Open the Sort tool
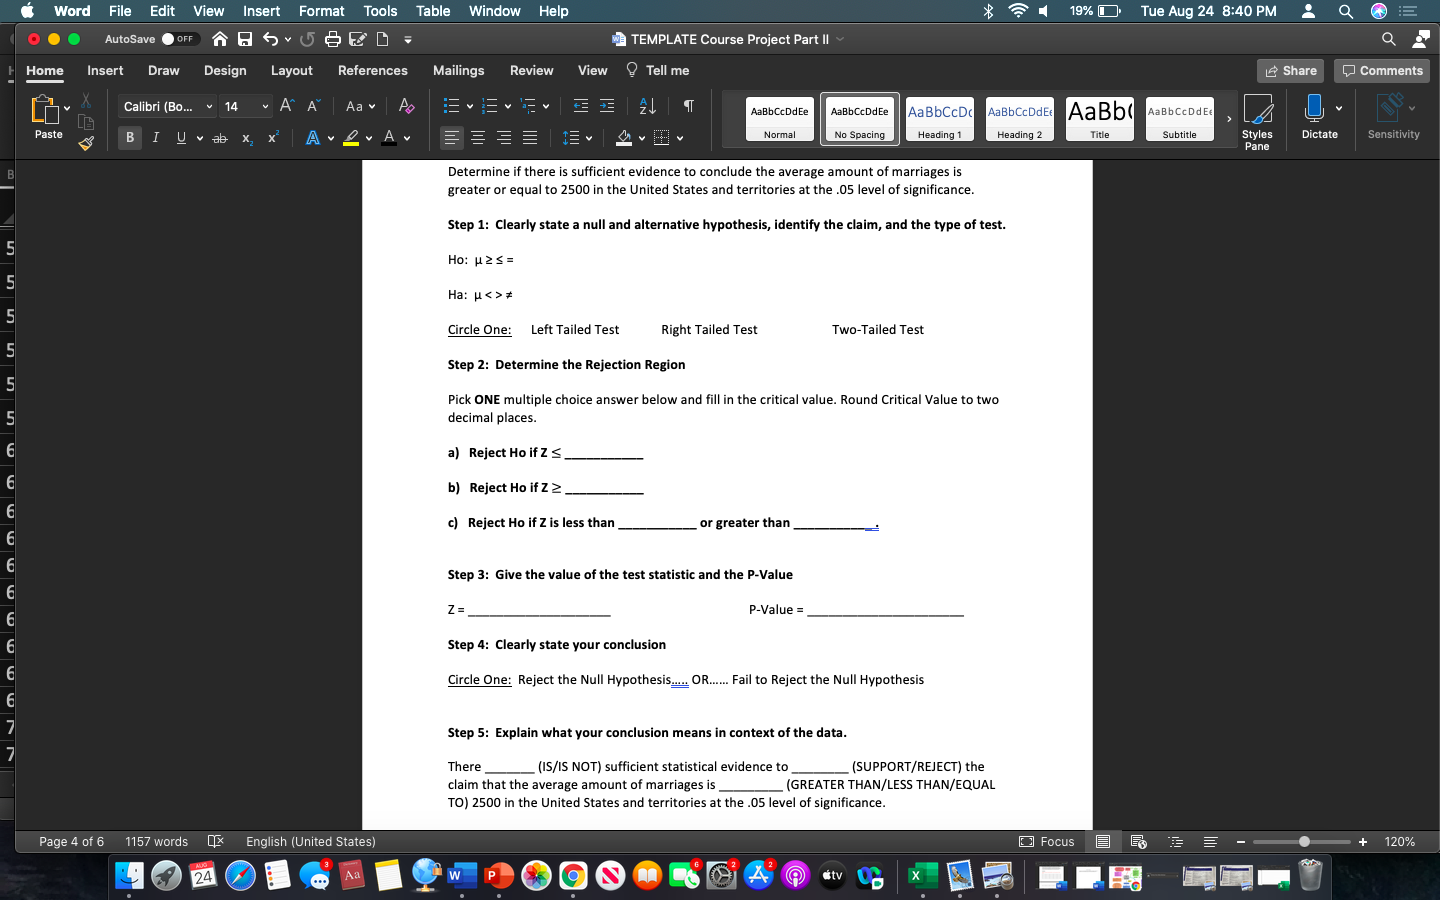Screen dimensions: 1440x900 [645, 105]
